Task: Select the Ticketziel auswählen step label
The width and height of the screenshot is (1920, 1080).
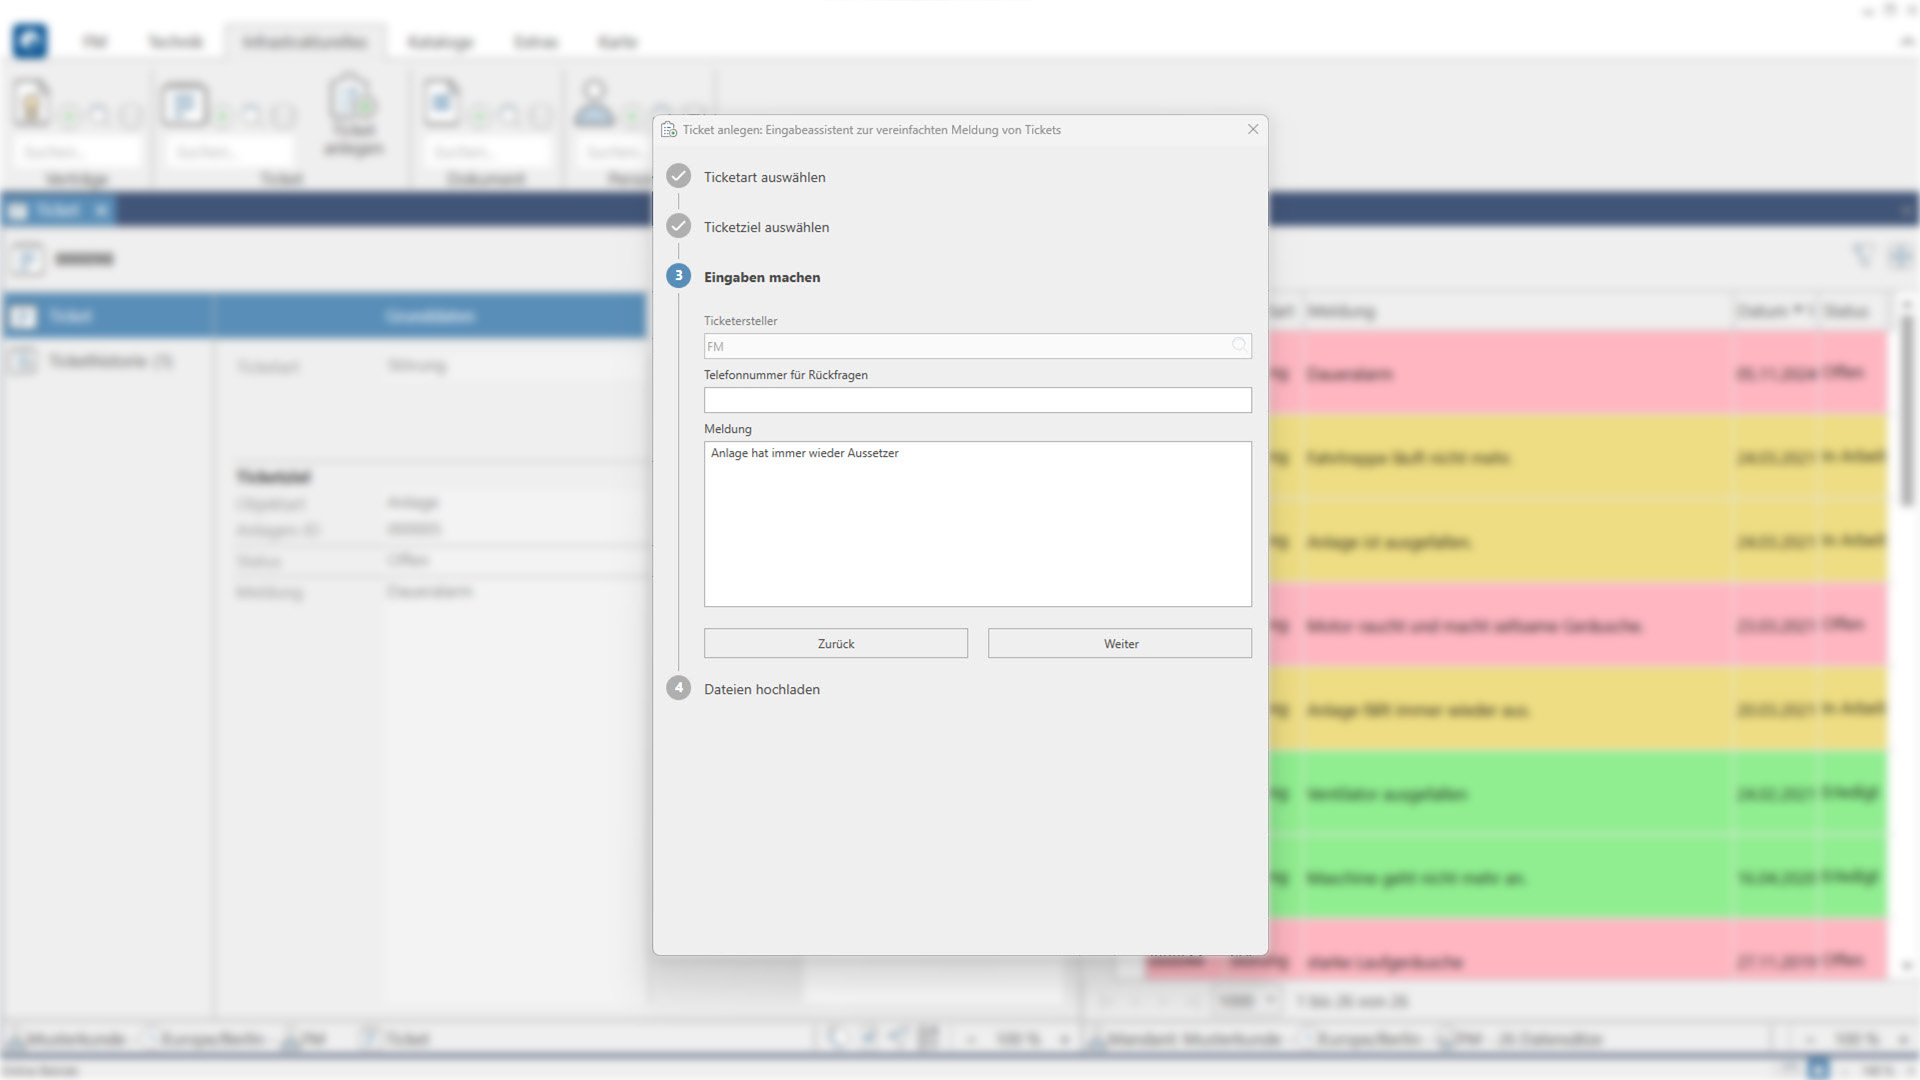Action: 766,227
